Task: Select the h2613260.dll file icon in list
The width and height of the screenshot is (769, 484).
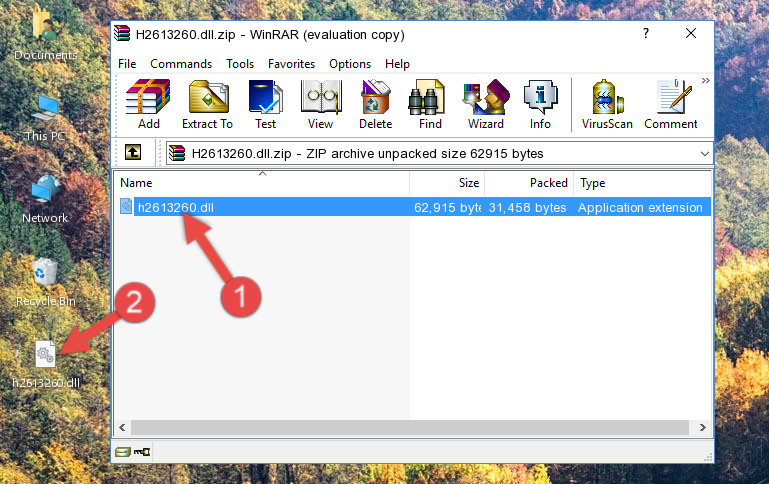Action: click(126, 206)
